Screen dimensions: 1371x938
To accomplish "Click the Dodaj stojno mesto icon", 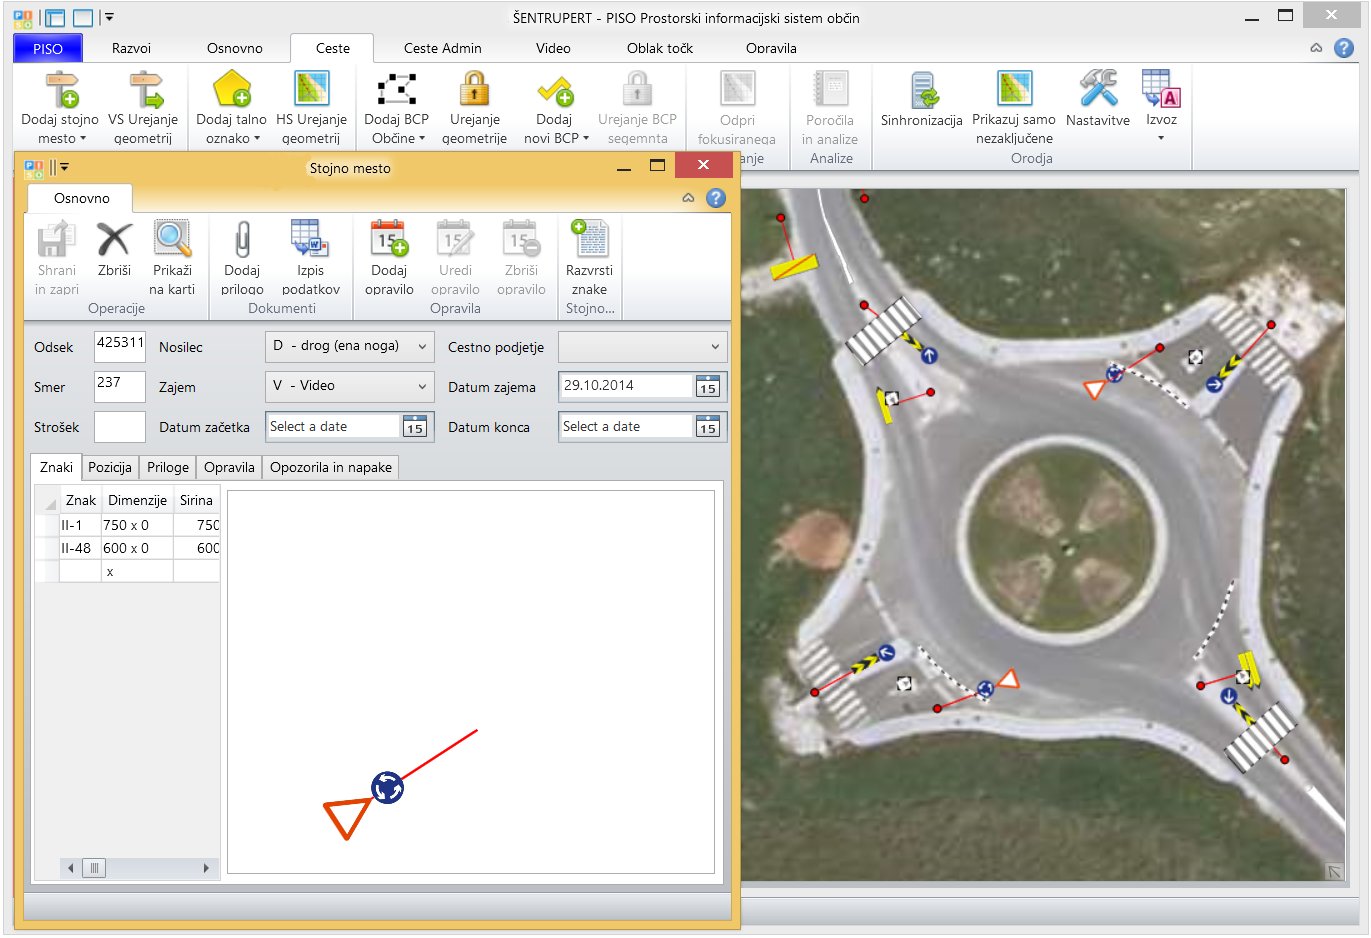I will coord(60,90).
